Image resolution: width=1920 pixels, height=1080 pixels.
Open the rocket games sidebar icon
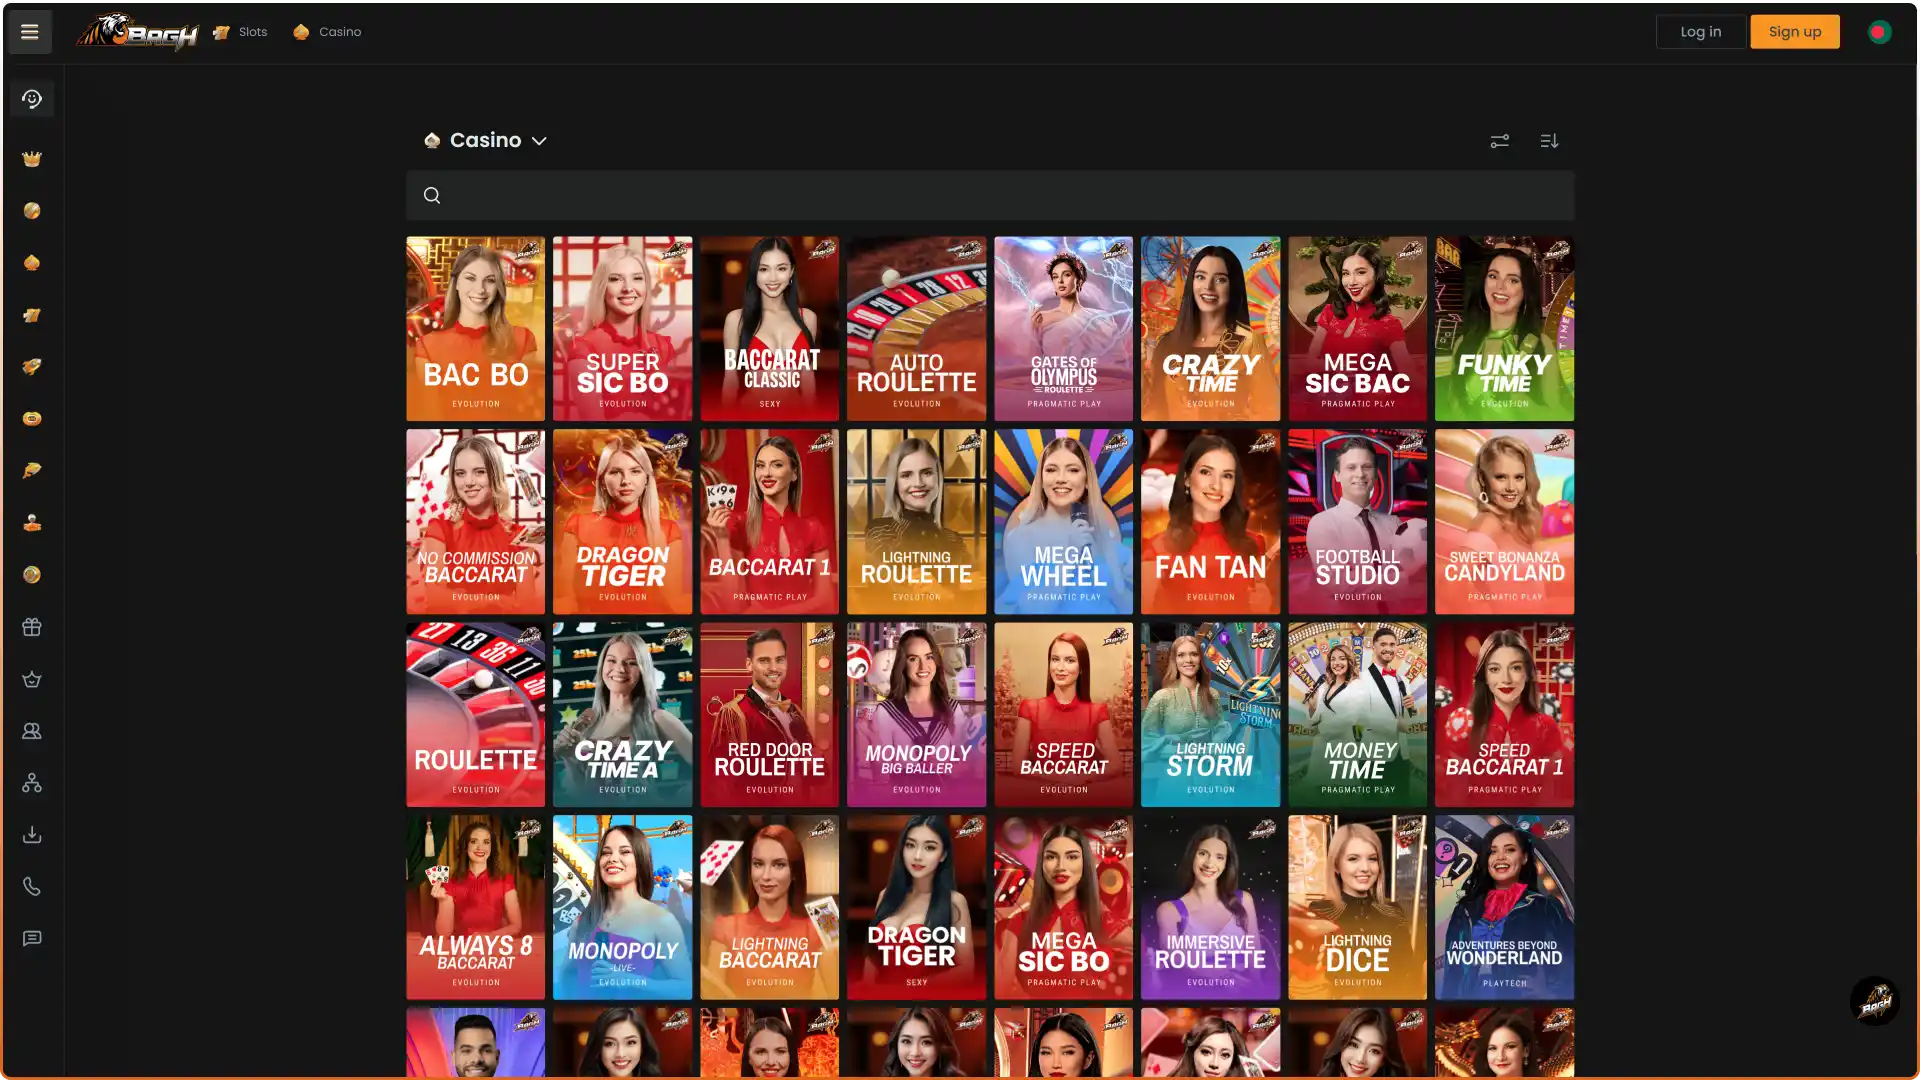(32, 367)
